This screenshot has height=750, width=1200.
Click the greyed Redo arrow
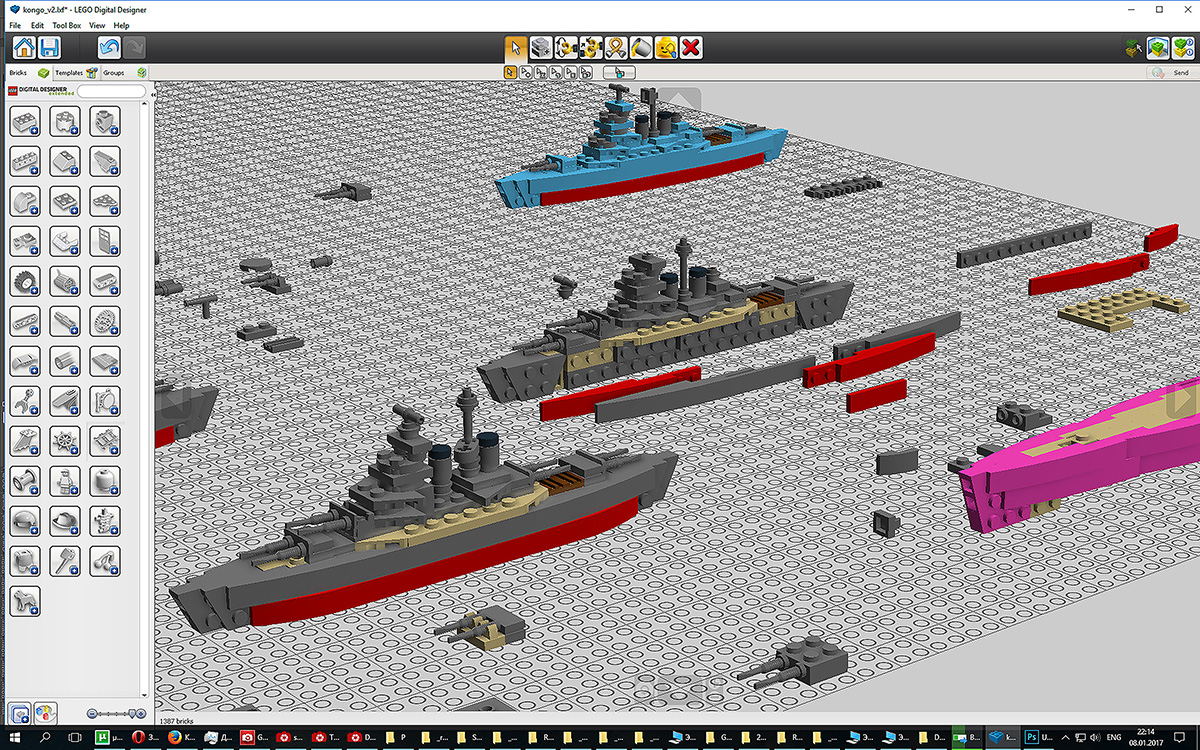(134, 47)
